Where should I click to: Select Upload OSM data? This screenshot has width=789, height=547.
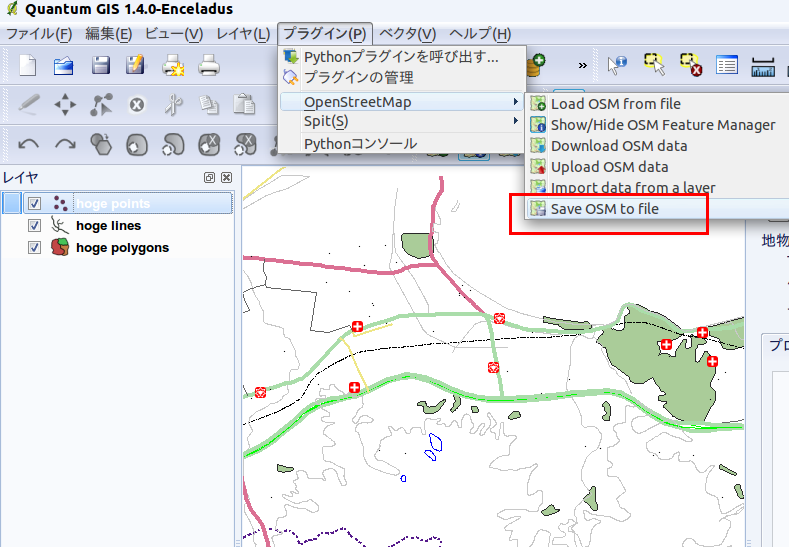pos(657,167)
